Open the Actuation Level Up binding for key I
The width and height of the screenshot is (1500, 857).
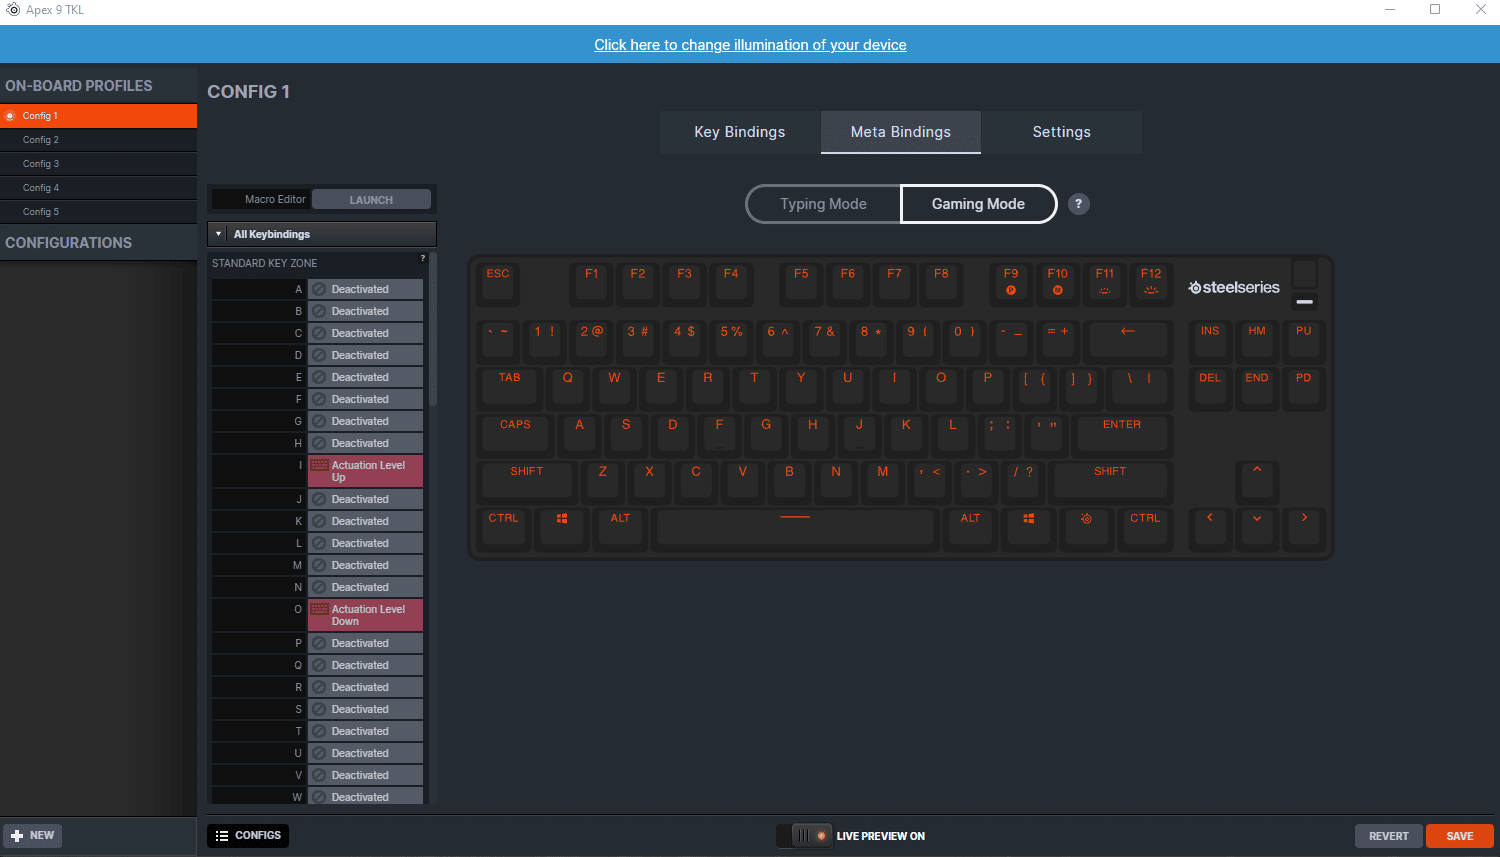[365, 471]
